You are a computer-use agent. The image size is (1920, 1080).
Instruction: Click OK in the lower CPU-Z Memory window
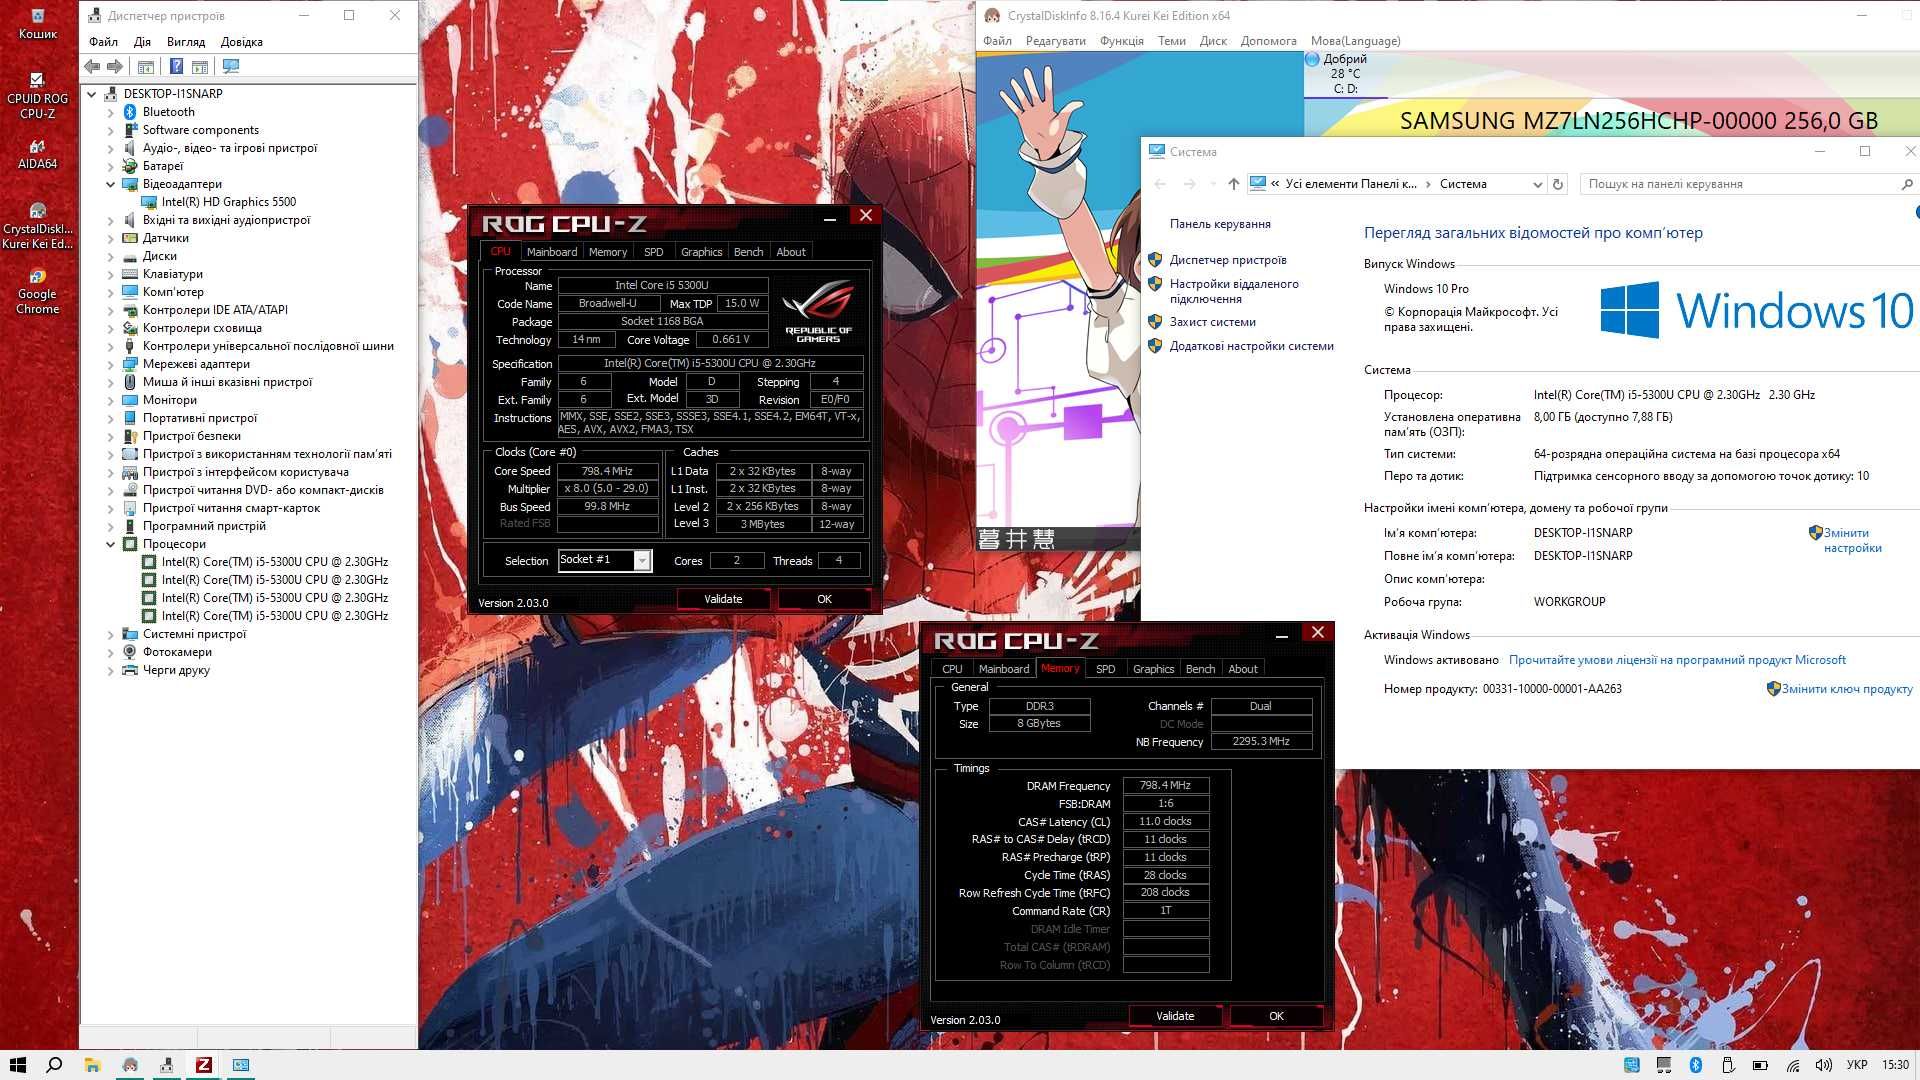coord(1276,1016)
